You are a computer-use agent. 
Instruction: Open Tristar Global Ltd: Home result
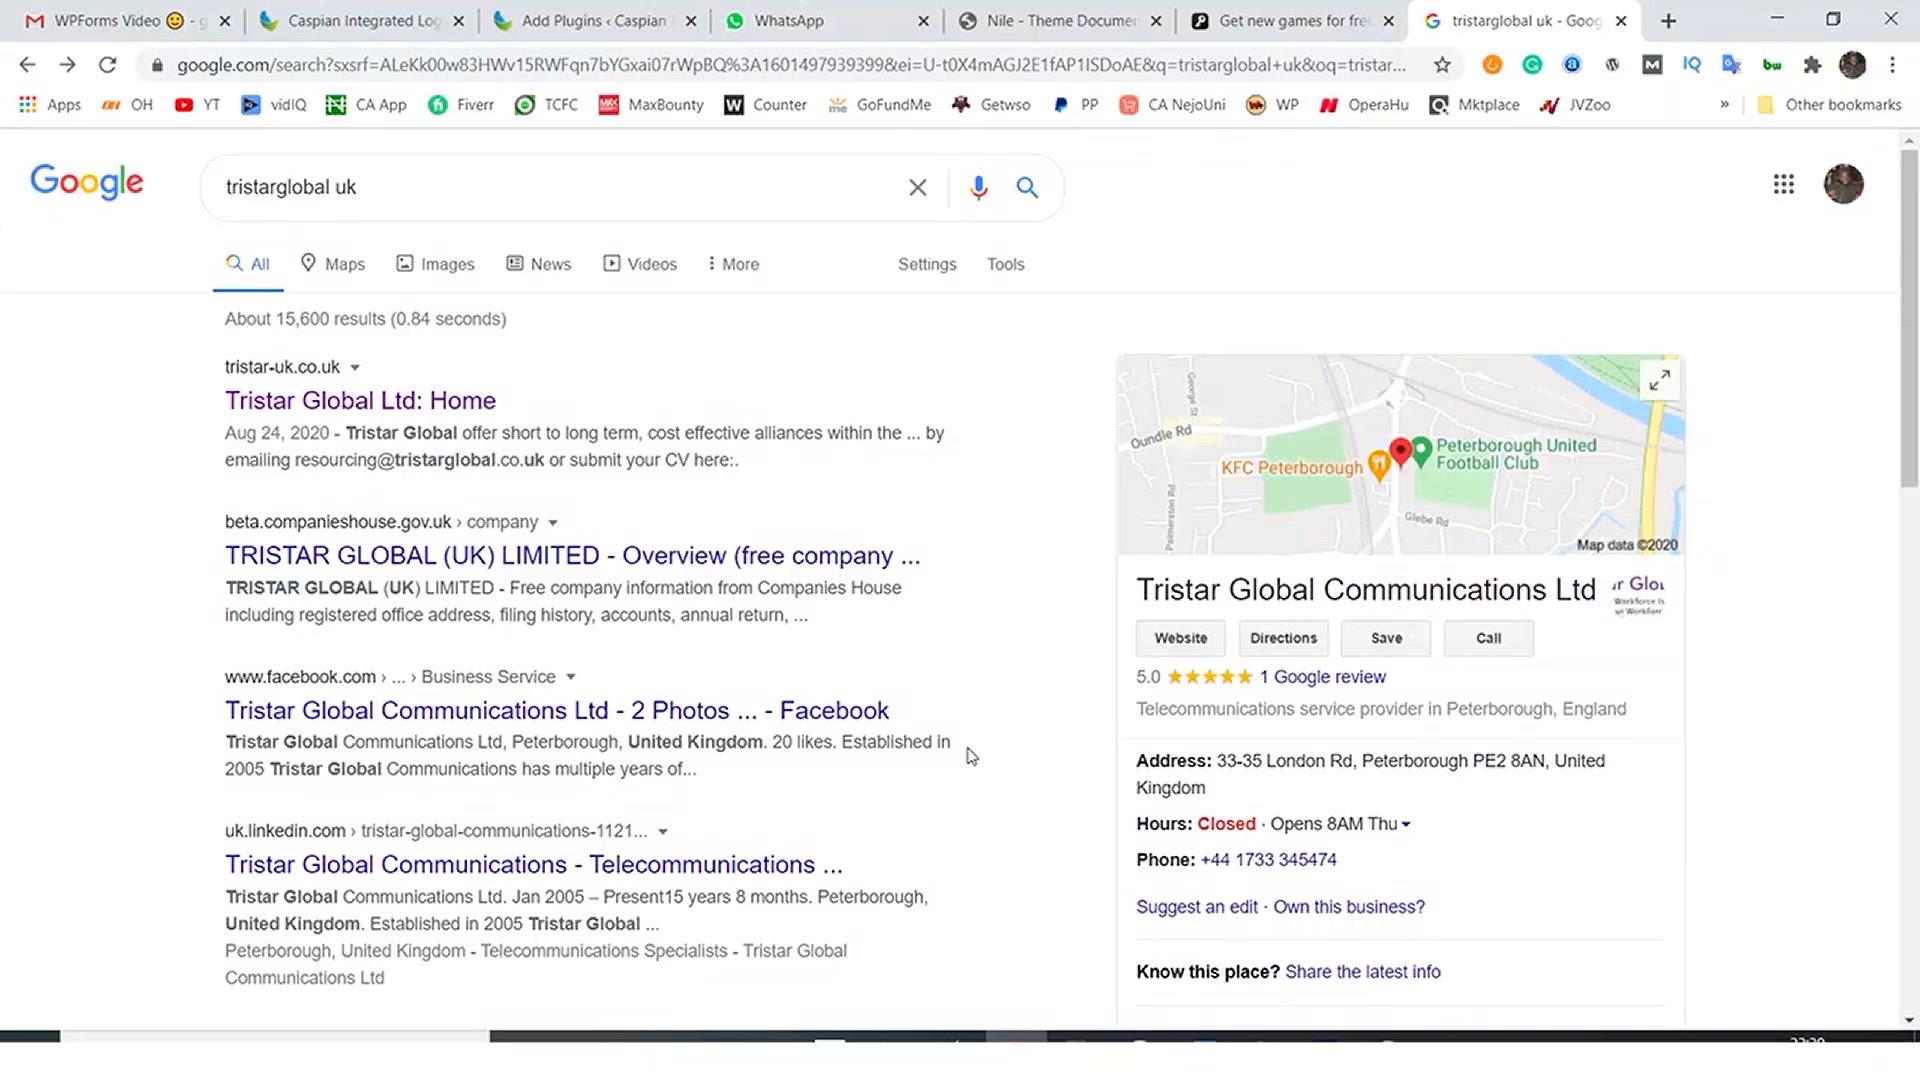(360, 401)
